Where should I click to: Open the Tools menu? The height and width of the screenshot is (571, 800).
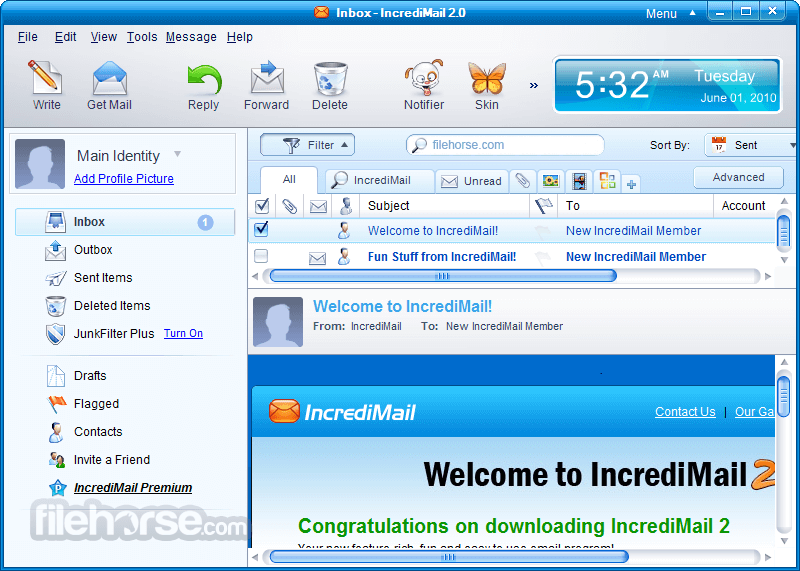[x=141, y=37]
